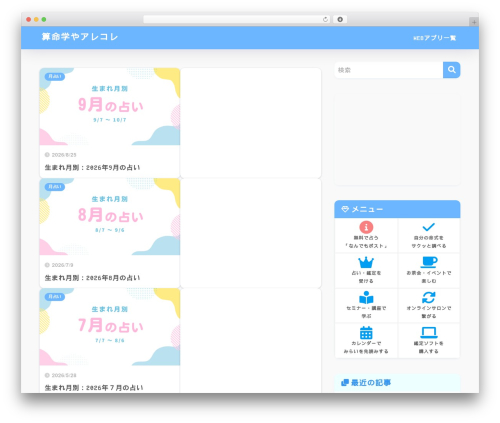Open article 生まれ月別:2026年8月の占い
The height and width of the screenshot is (423, 500).
pyautogui.click(x=92, y=278)
